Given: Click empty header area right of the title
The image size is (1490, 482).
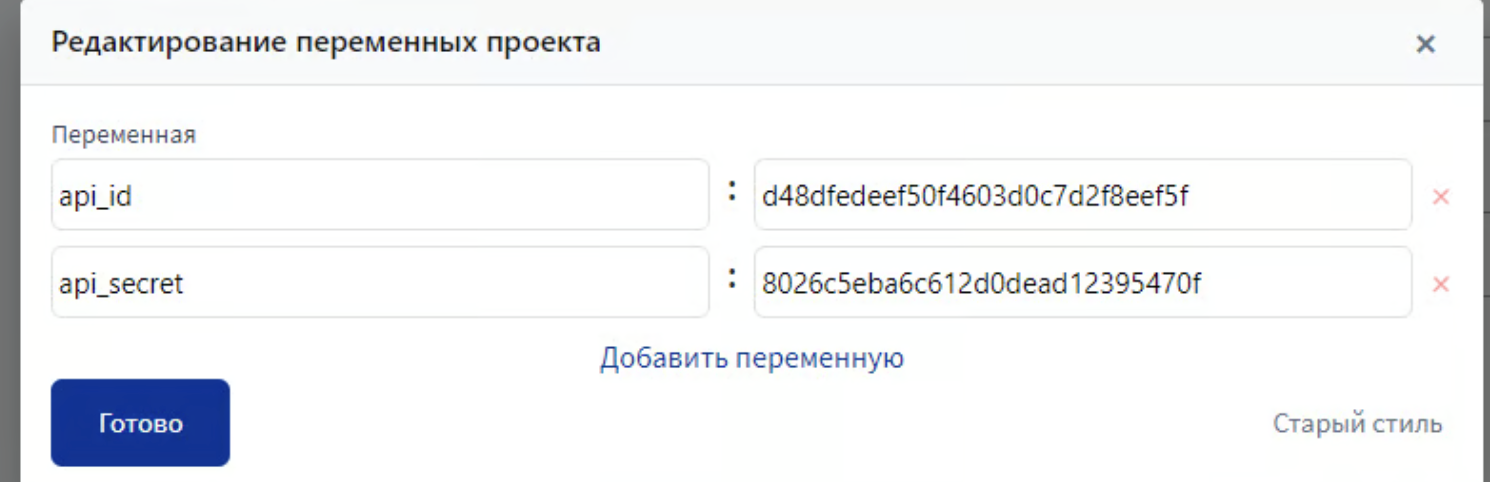Looking at the screenshot, I should [x=1000, y=43].
